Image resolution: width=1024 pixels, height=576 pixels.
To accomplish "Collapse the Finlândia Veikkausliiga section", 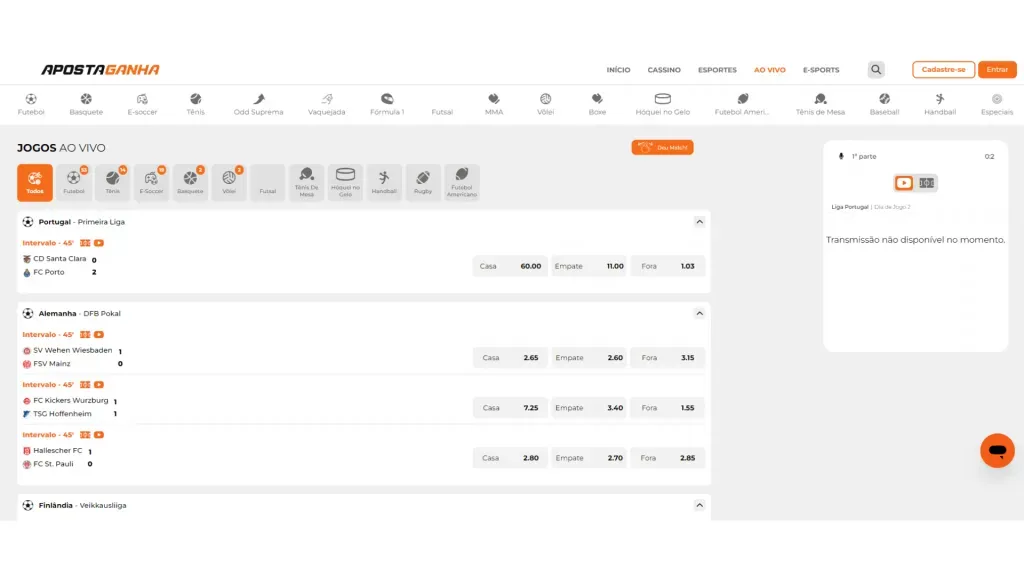I will [699, 506].
